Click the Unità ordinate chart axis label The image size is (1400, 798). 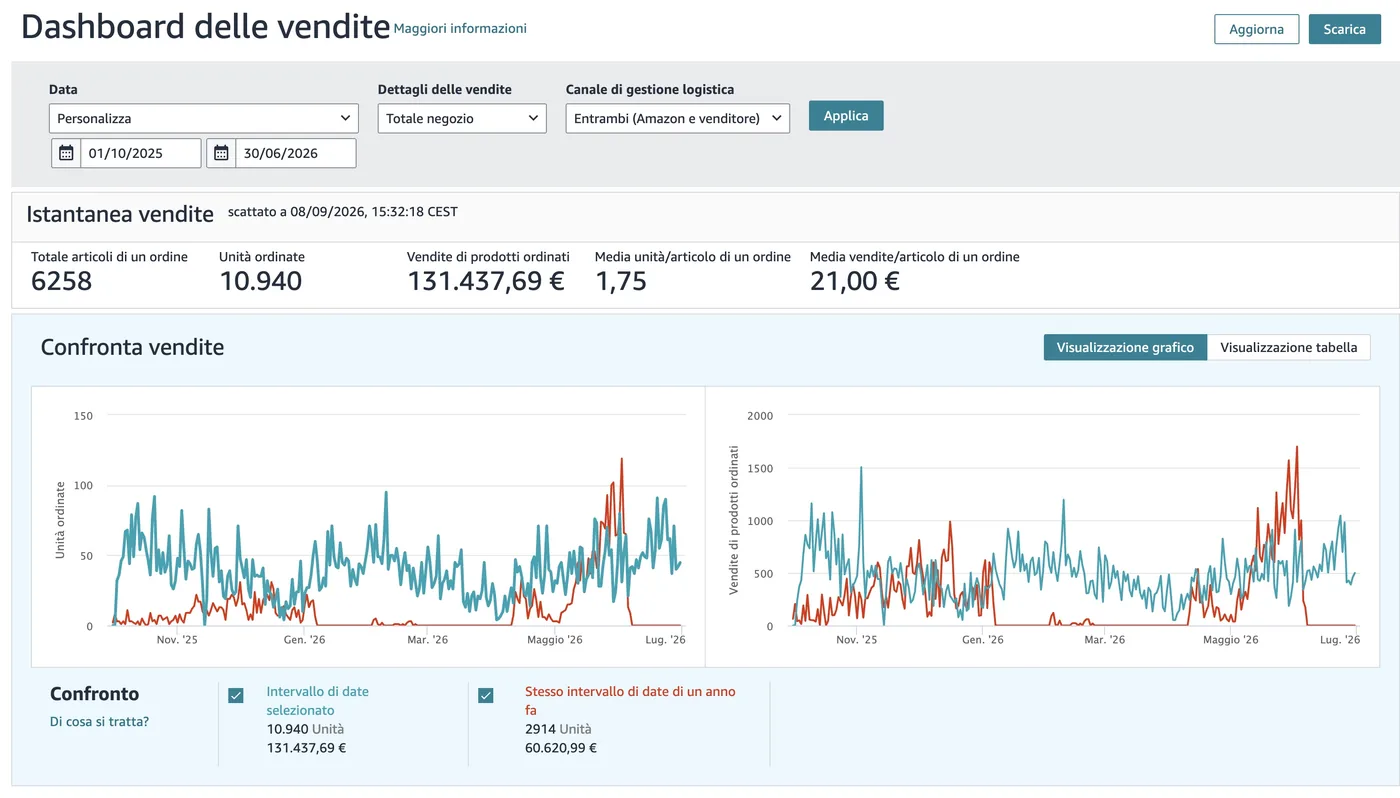point(60,520)
